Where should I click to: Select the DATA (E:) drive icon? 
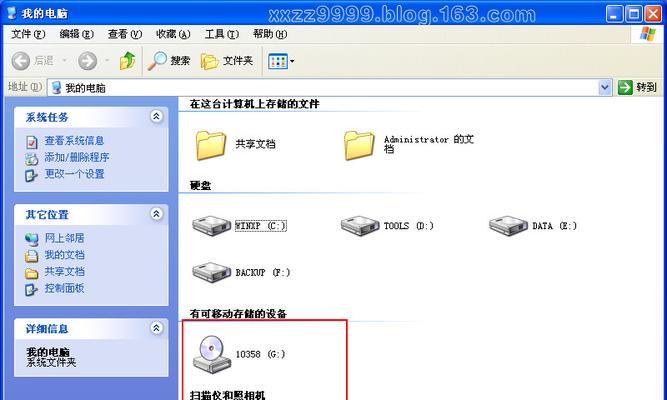[508, 225]
